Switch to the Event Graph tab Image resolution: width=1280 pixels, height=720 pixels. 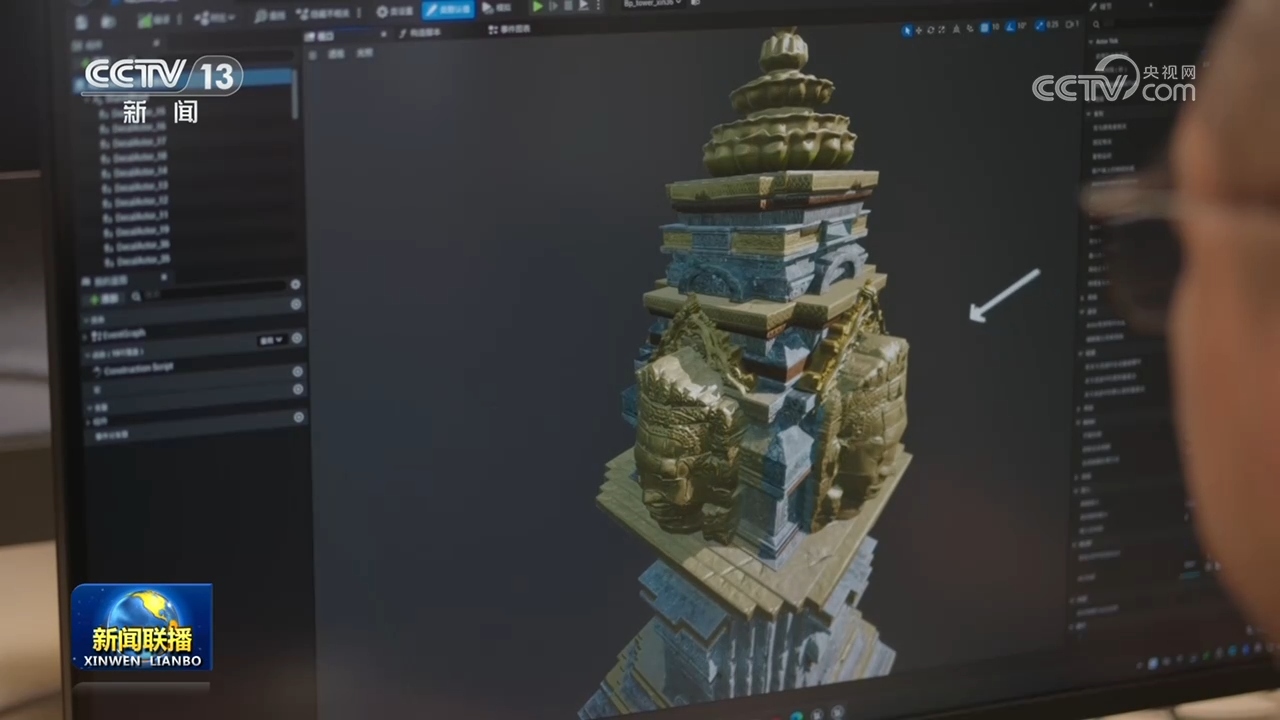[510, 30]
